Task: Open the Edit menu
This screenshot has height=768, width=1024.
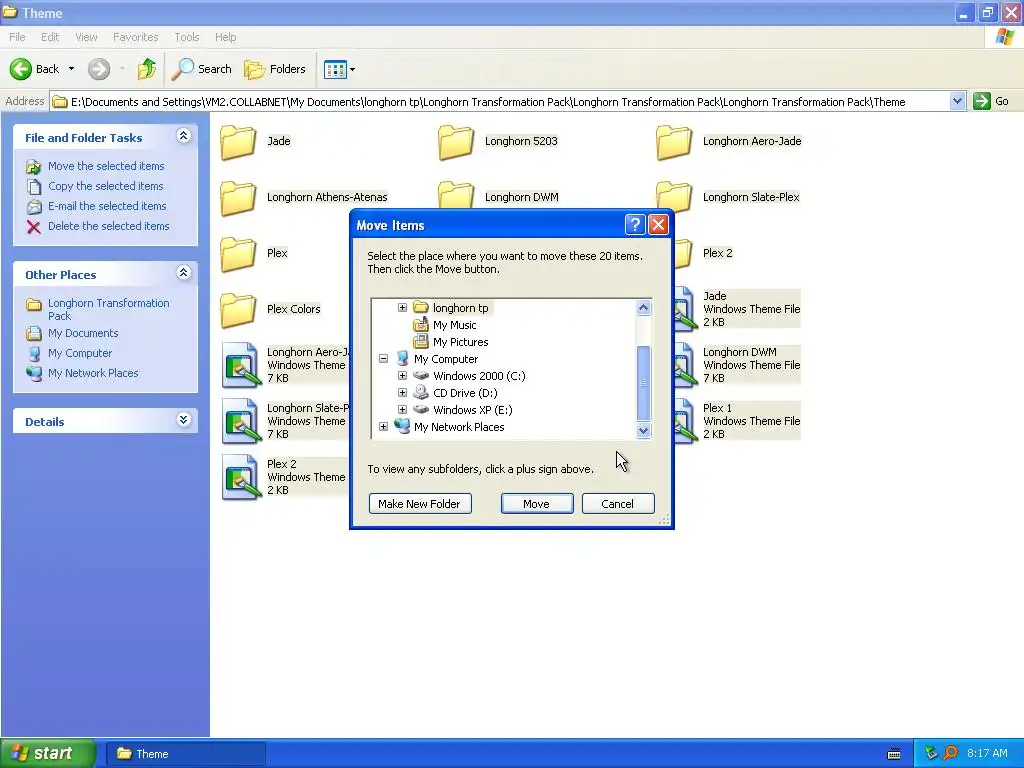Action: pos(50,37)
